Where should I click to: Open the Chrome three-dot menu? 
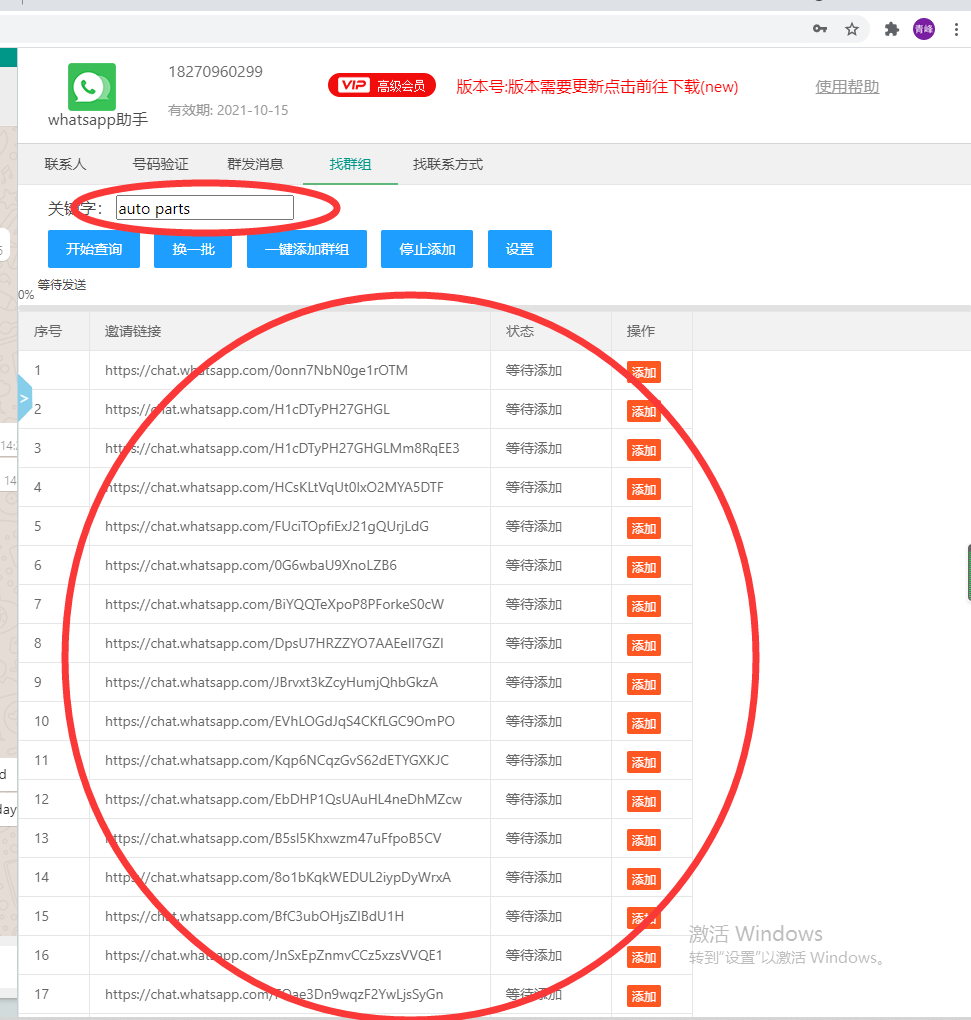[956, 29]
